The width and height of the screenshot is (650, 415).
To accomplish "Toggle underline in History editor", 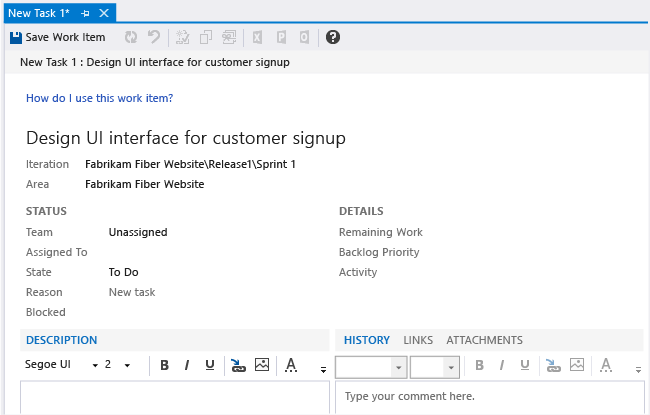I will click(x=525, y=365).
